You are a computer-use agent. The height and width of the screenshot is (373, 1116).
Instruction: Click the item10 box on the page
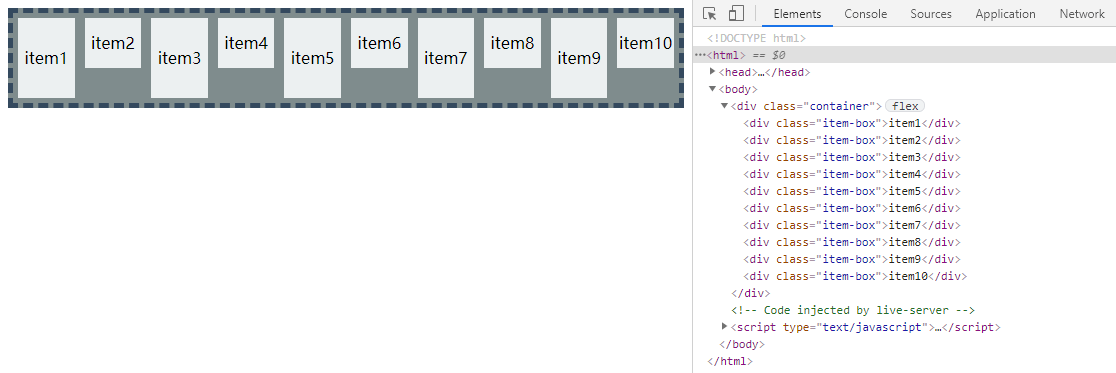coord(646,43)
